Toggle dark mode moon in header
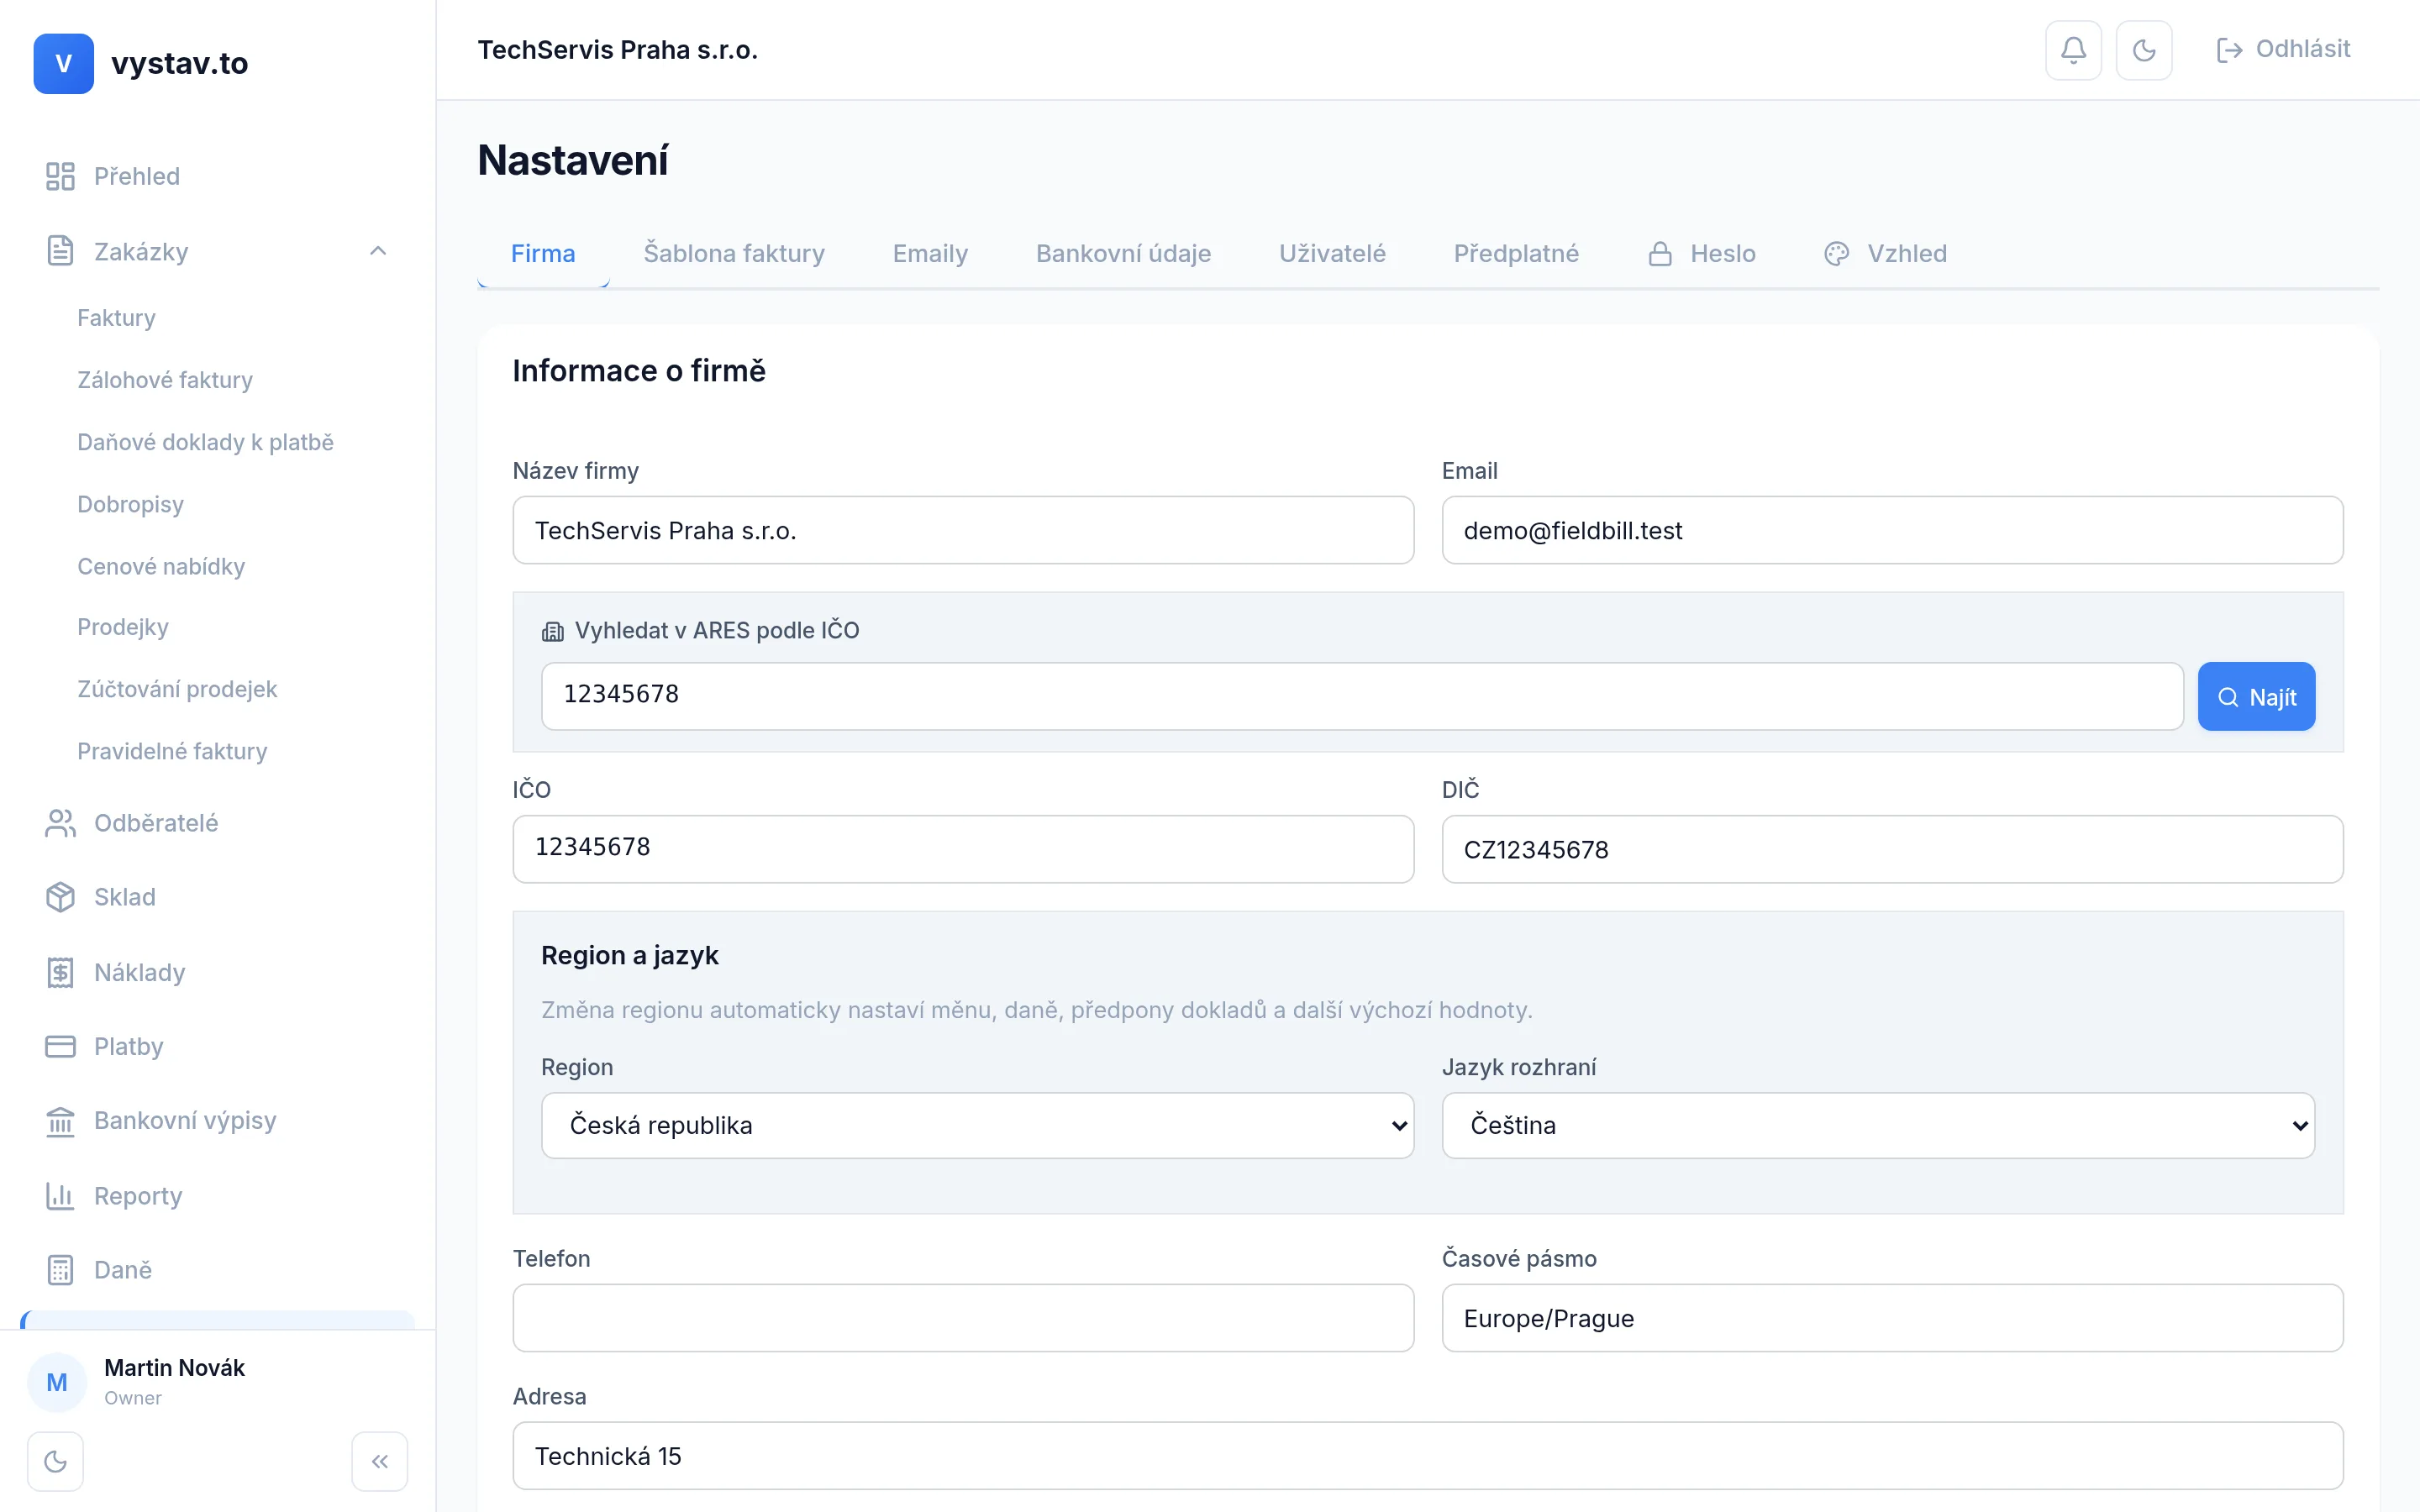 2143,50
